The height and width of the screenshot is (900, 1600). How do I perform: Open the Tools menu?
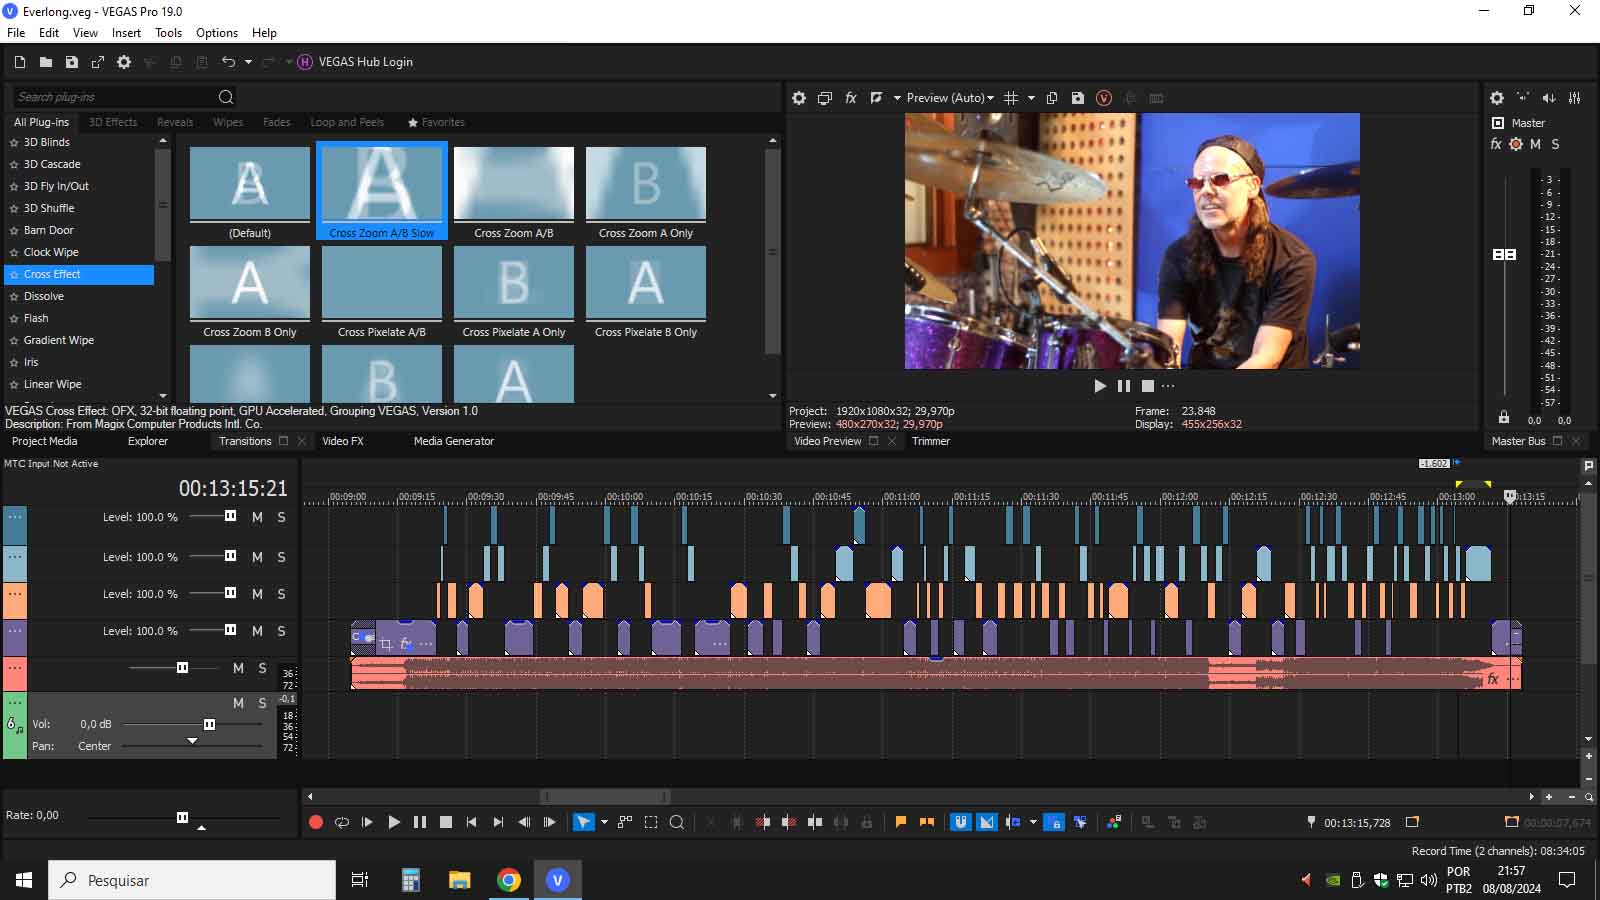168,33
